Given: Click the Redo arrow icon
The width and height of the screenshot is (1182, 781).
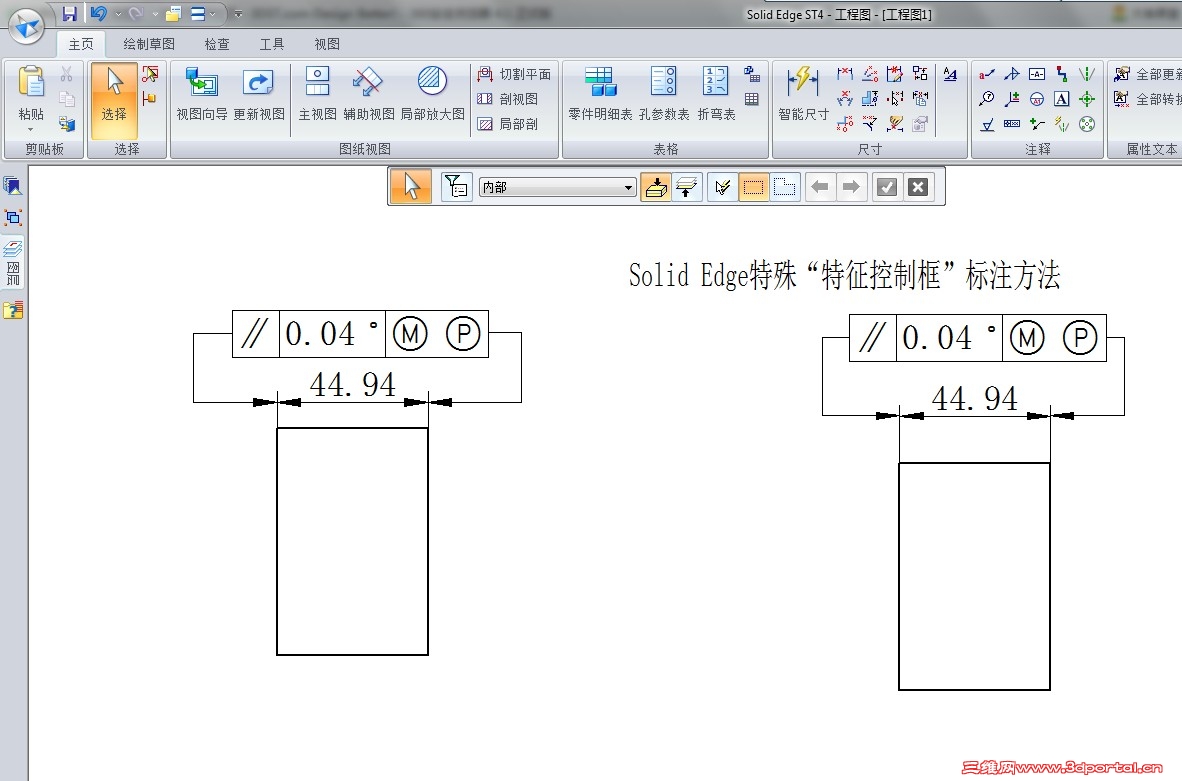Looking at the screenshot, I should pos(136,14).
